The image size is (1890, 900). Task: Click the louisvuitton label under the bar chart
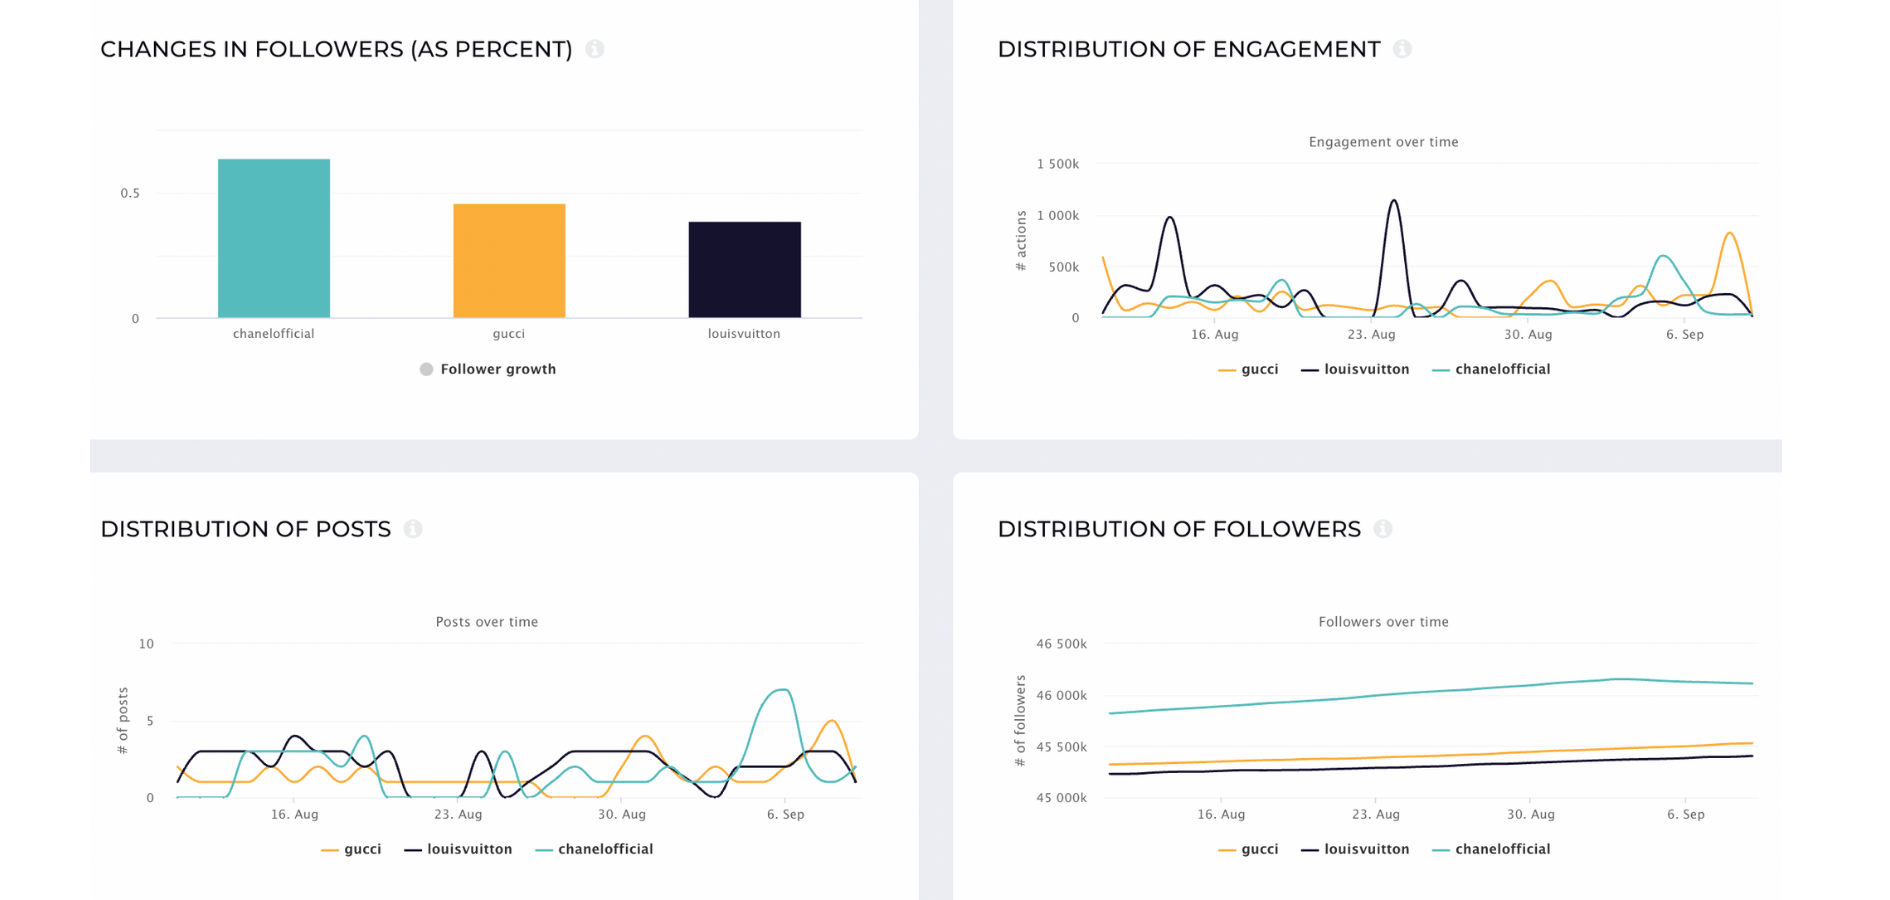[x=744, y=334]
